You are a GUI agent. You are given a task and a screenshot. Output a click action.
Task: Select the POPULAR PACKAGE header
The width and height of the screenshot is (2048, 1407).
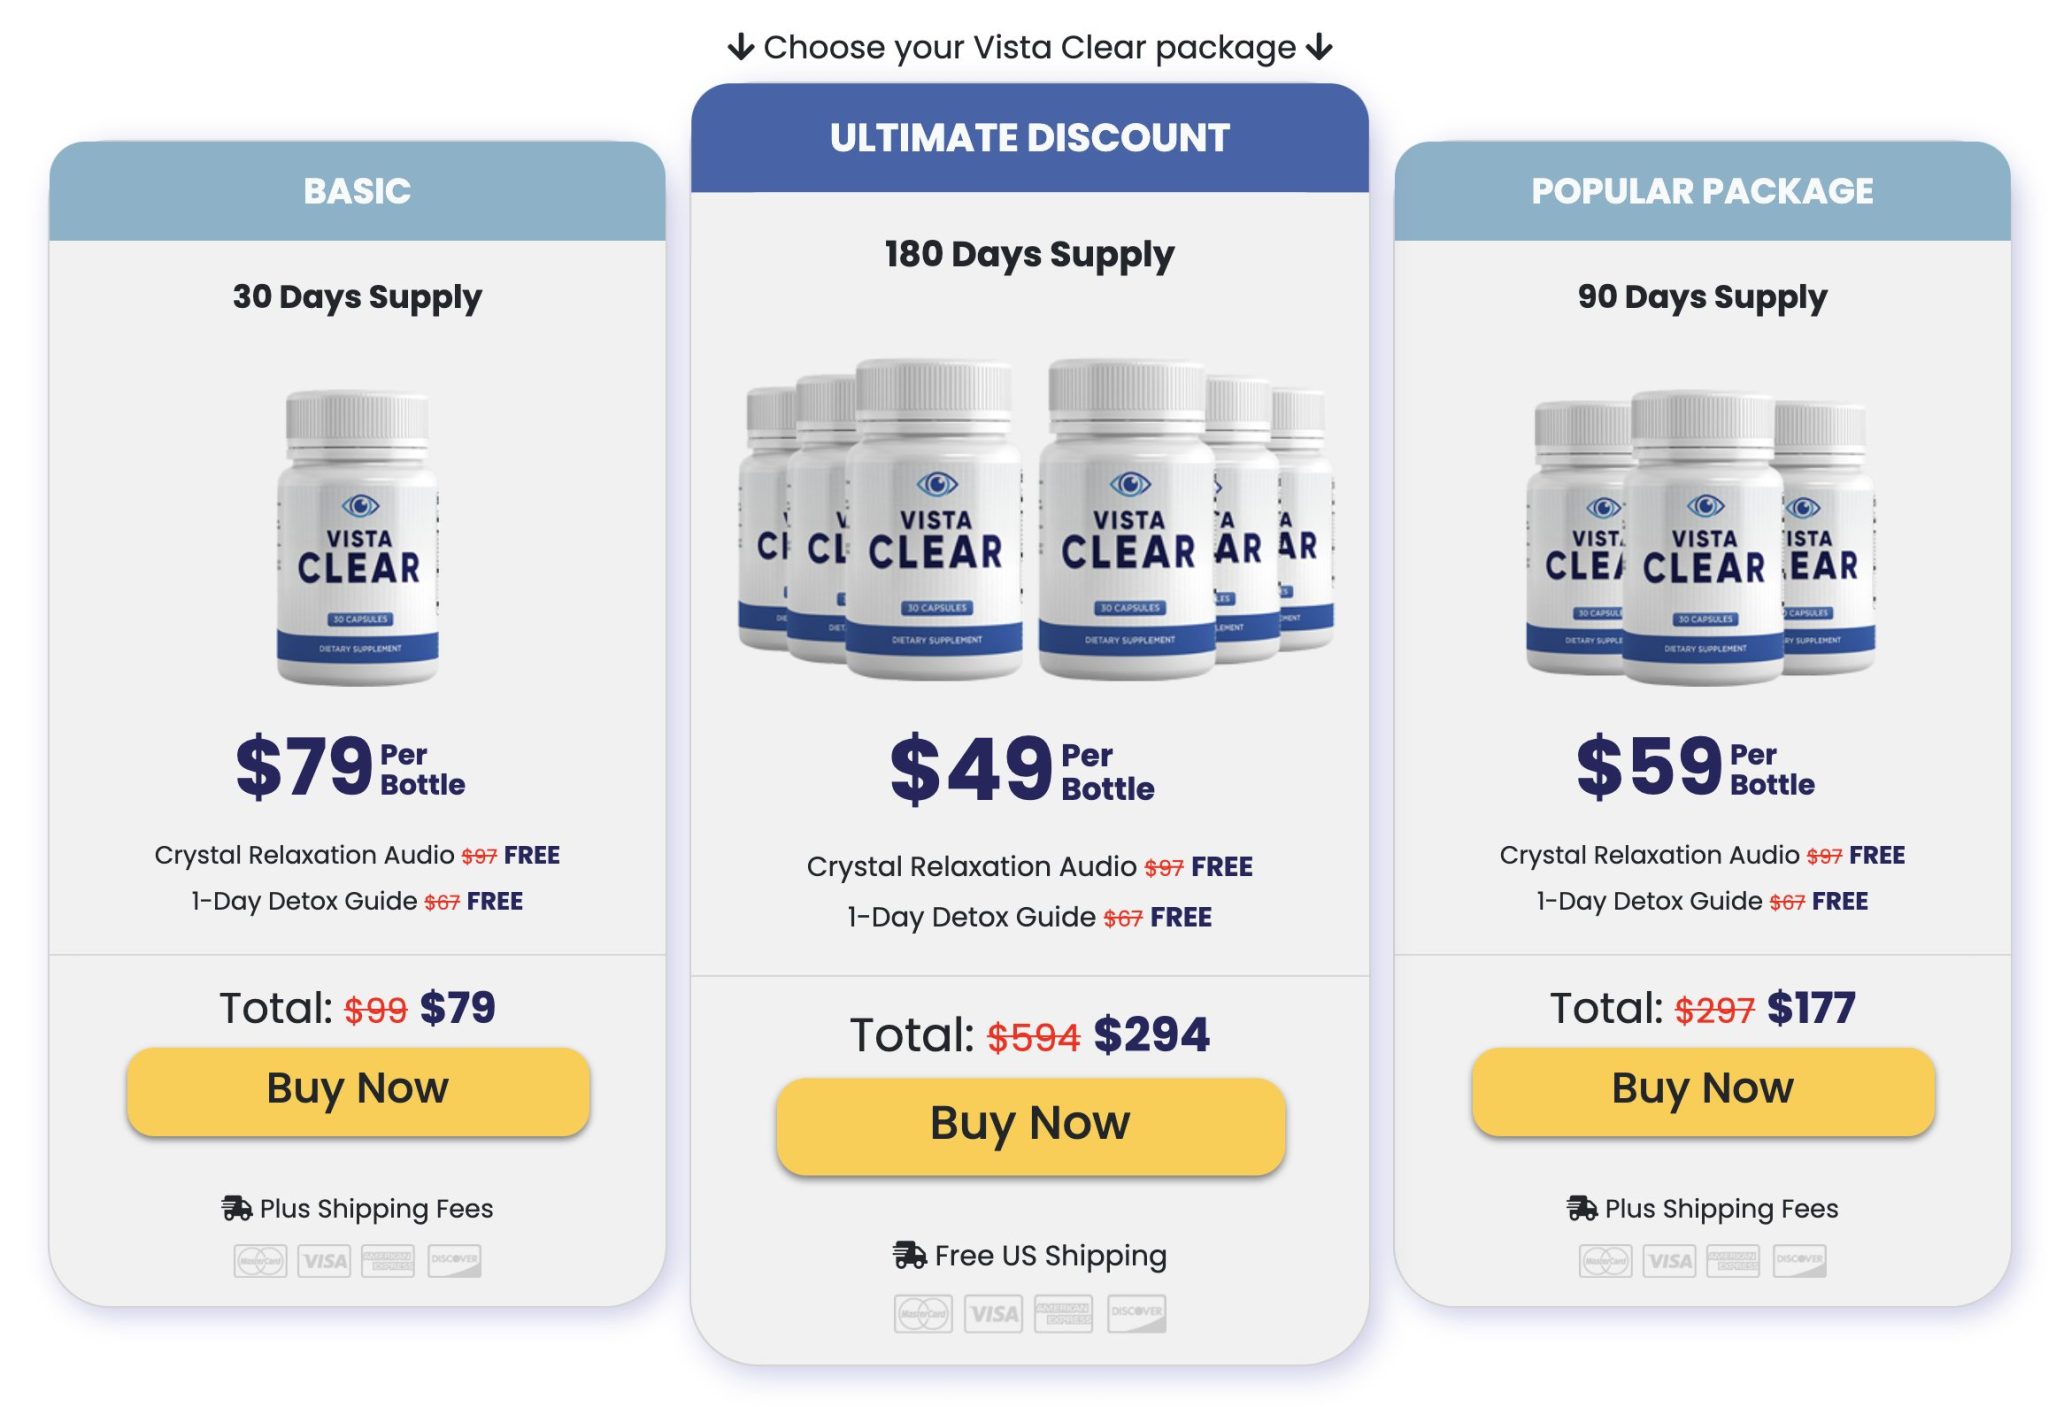pos(1702,191)
